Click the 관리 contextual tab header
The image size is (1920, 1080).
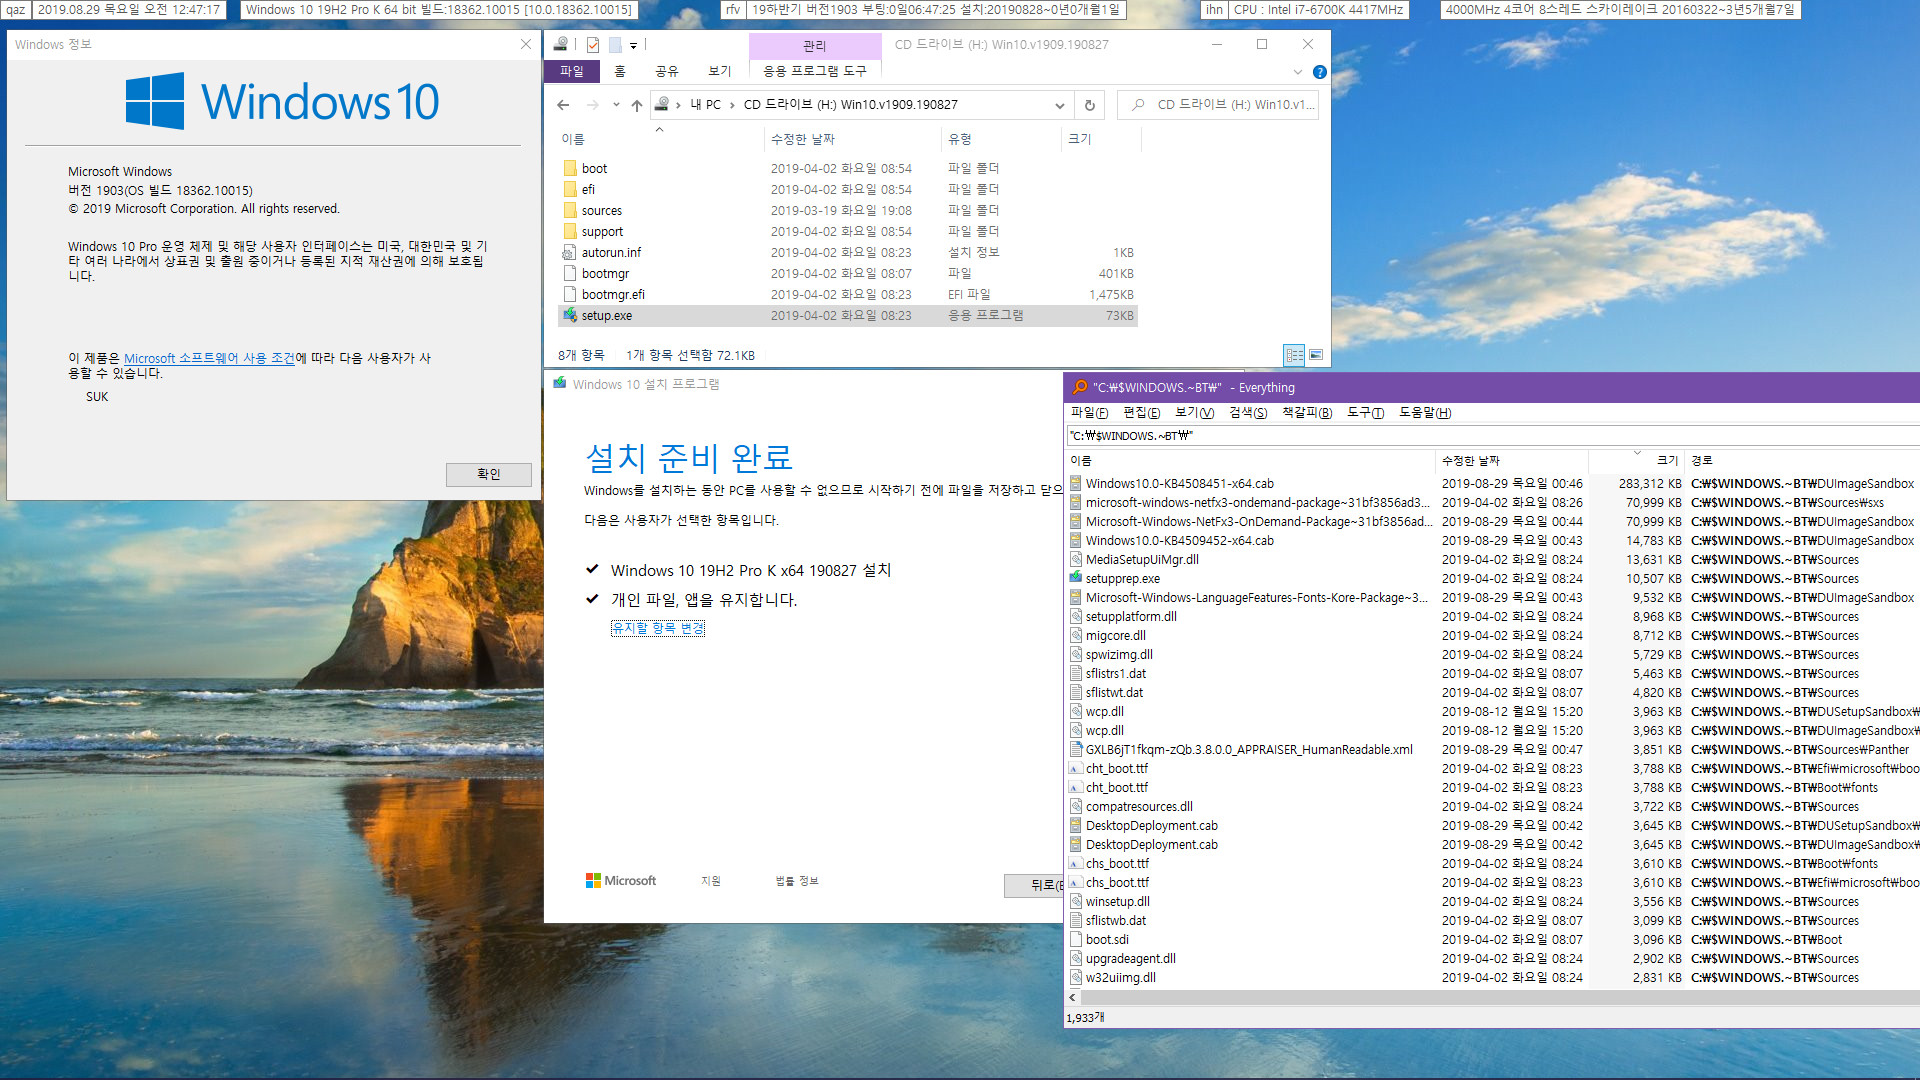[815, 46]
